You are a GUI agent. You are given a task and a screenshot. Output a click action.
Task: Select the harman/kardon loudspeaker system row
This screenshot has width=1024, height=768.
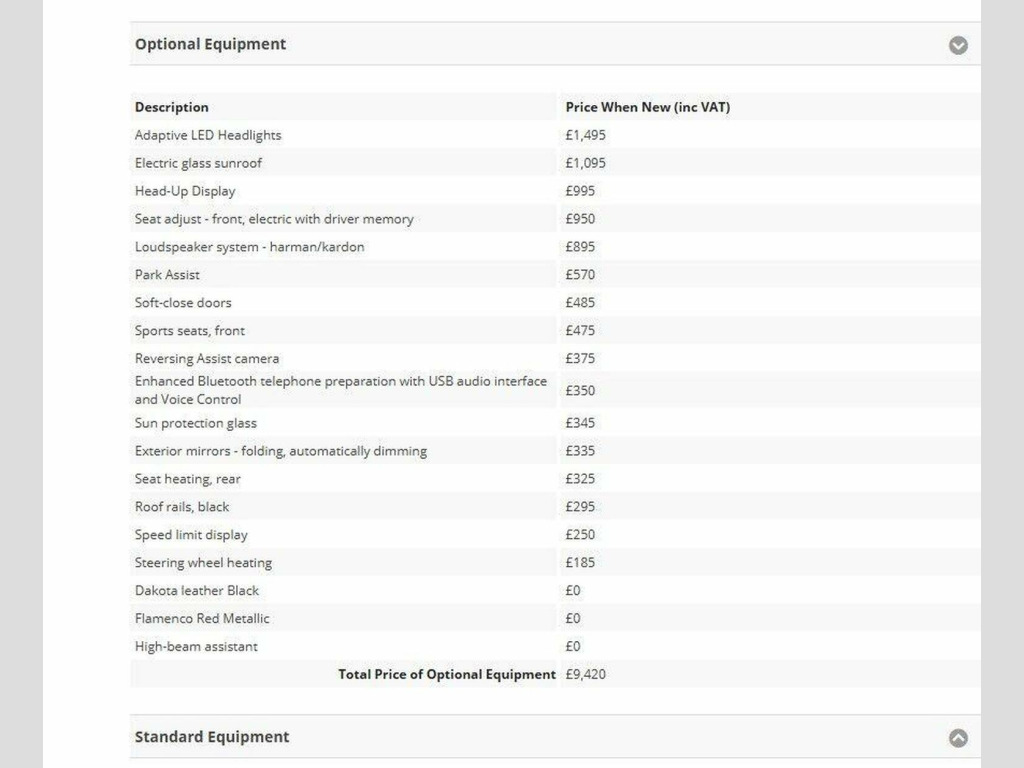pos(249,247)
